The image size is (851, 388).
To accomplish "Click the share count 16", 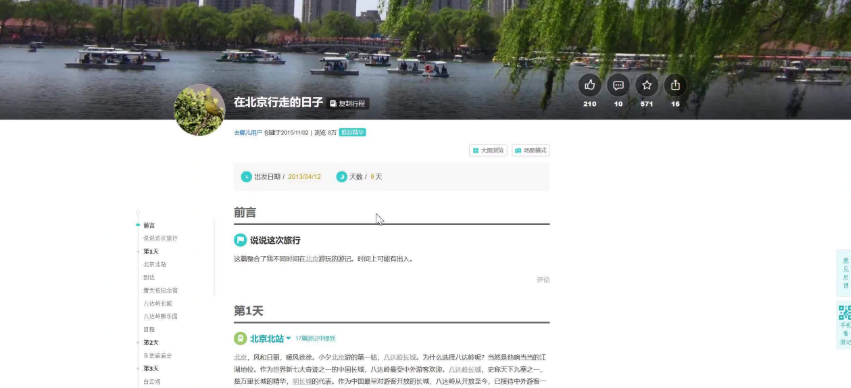I will 675,104.
